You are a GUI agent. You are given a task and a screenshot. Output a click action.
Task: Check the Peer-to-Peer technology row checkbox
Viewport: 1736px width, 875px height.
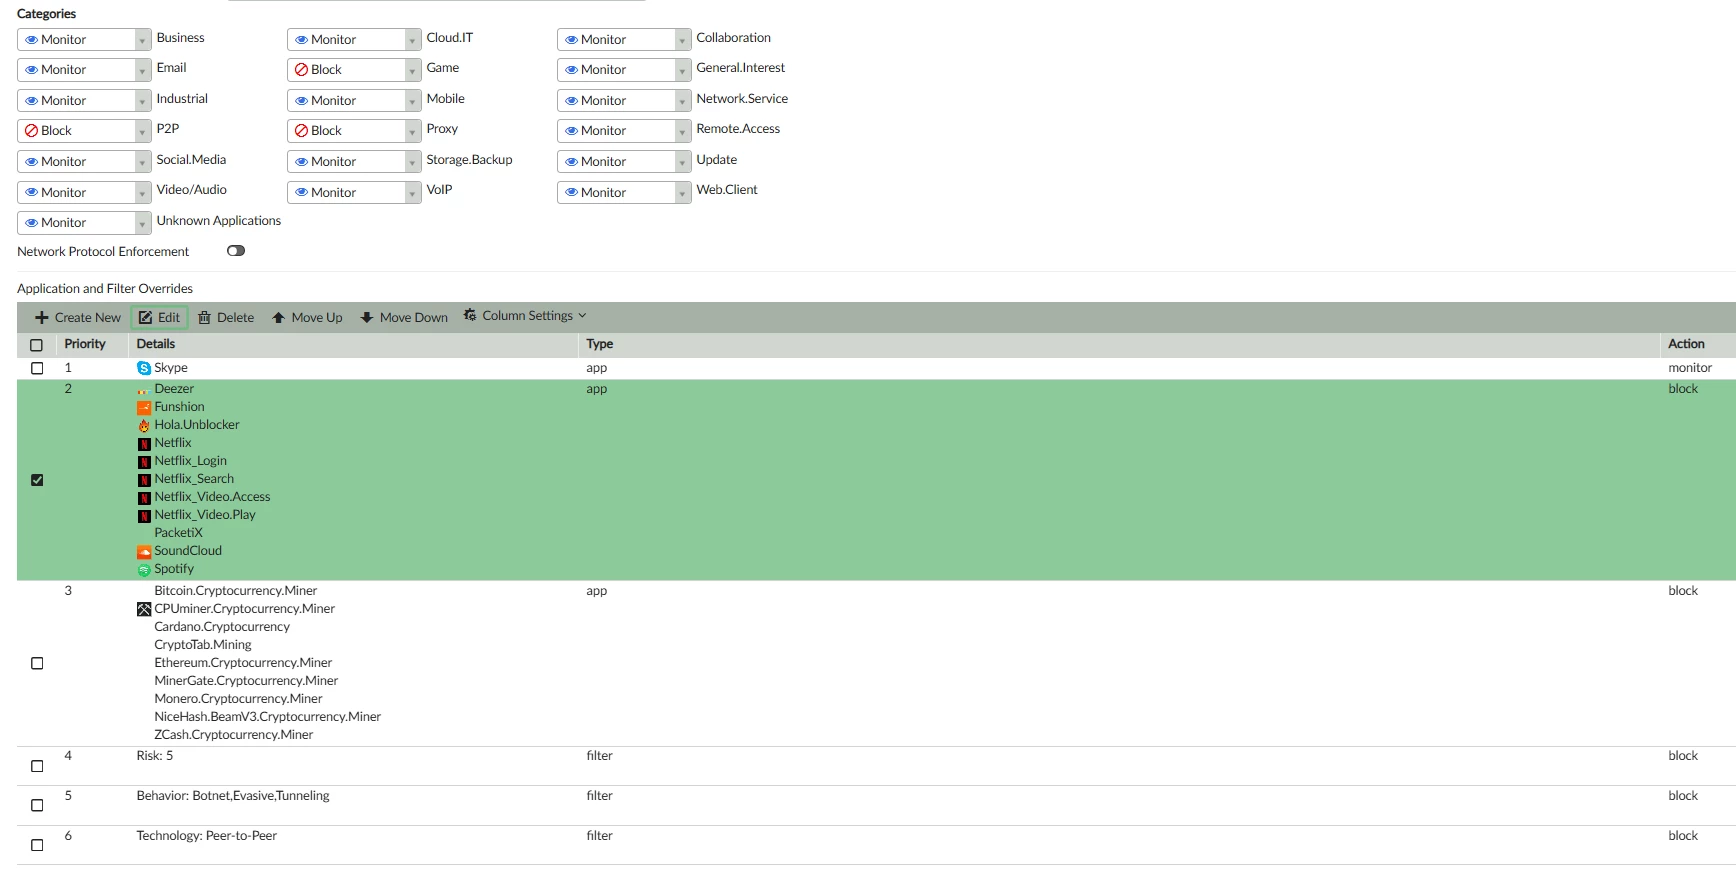[37, 845]
